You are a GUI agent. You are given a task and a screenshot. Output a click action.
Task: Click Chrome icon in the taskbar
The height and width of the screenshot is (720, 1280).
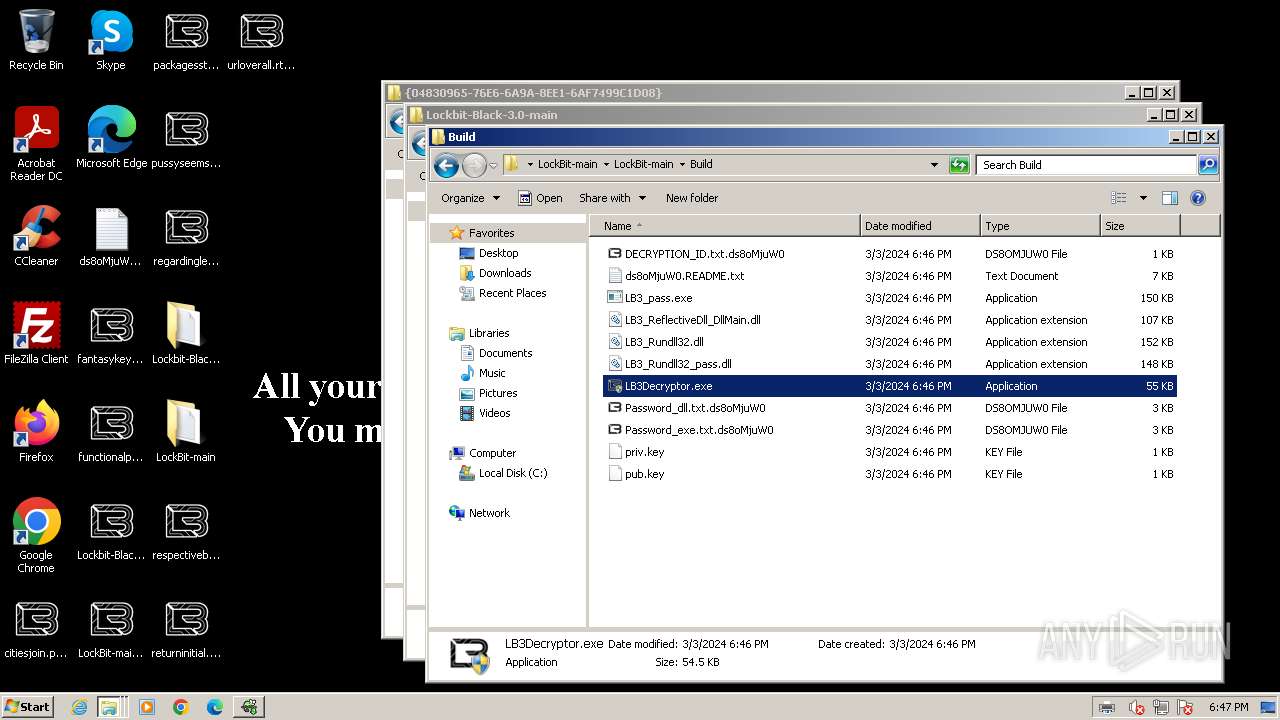tap(180, 707)
